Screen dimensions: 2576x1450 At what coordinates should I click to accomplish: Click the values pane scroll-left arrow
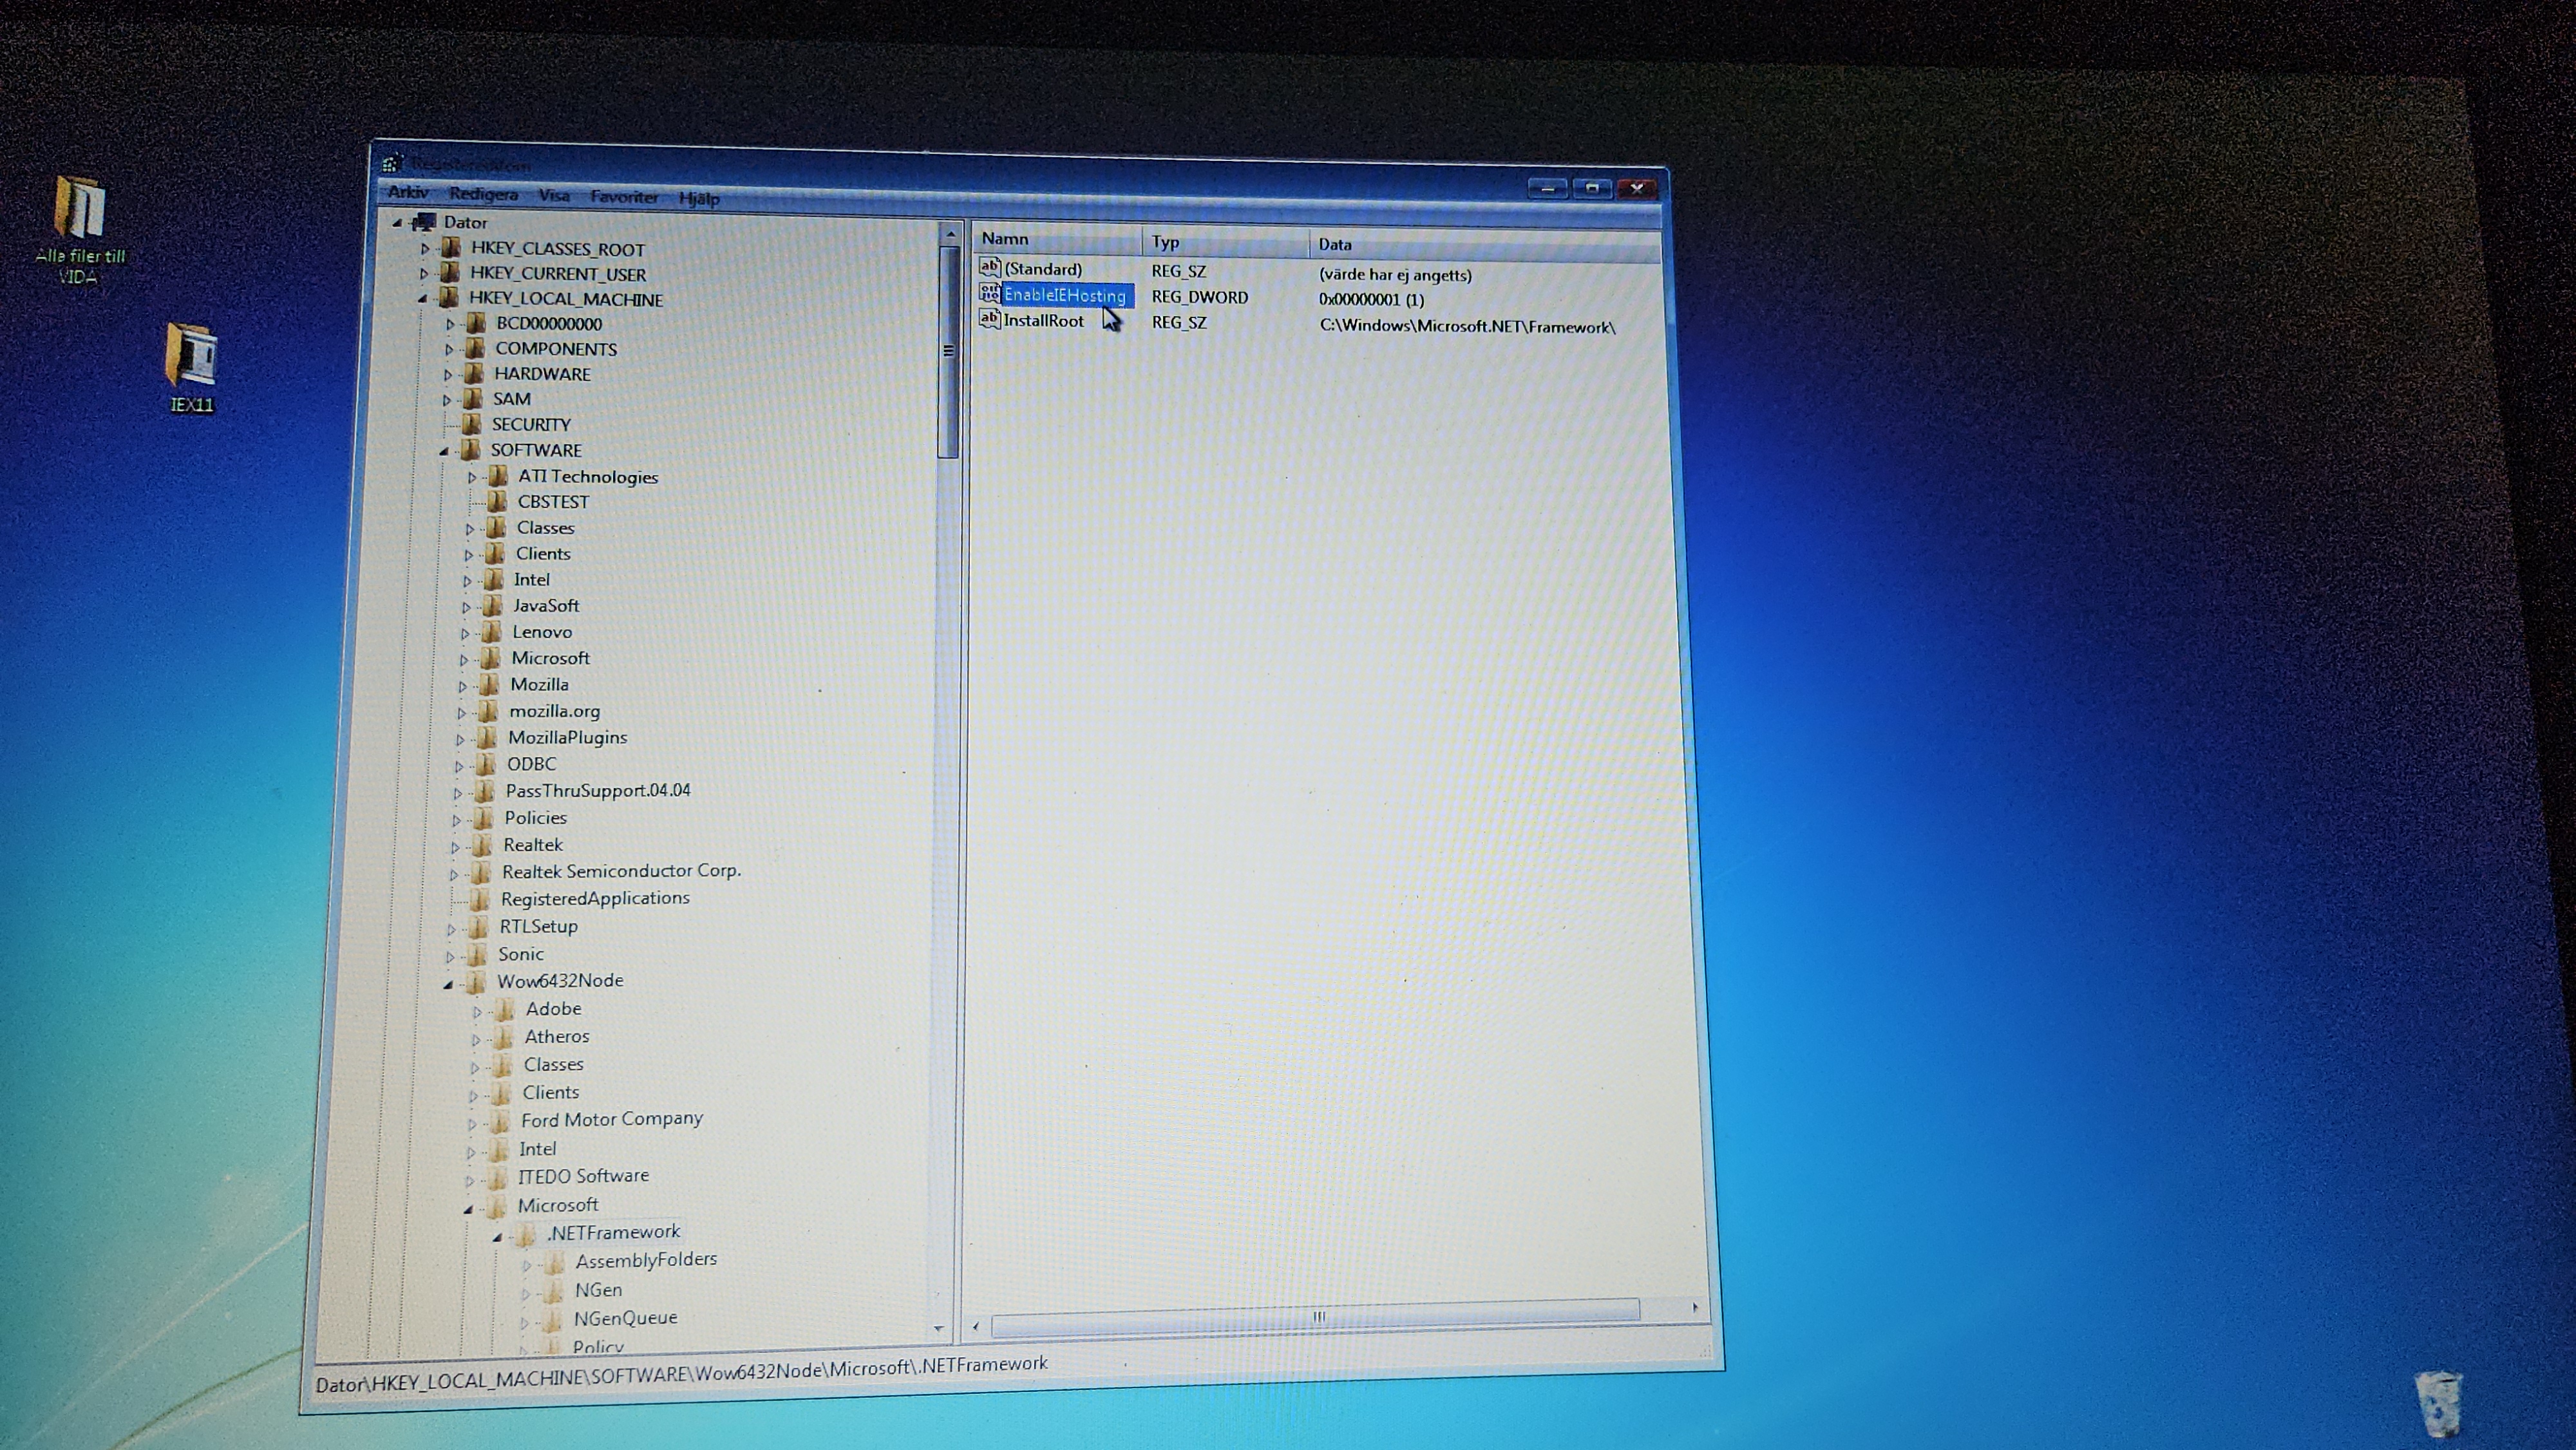[975, 1327]
